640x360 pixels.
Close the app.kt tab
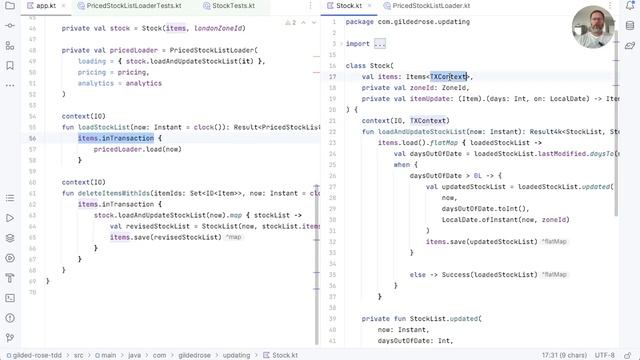(x=64, y=6)
